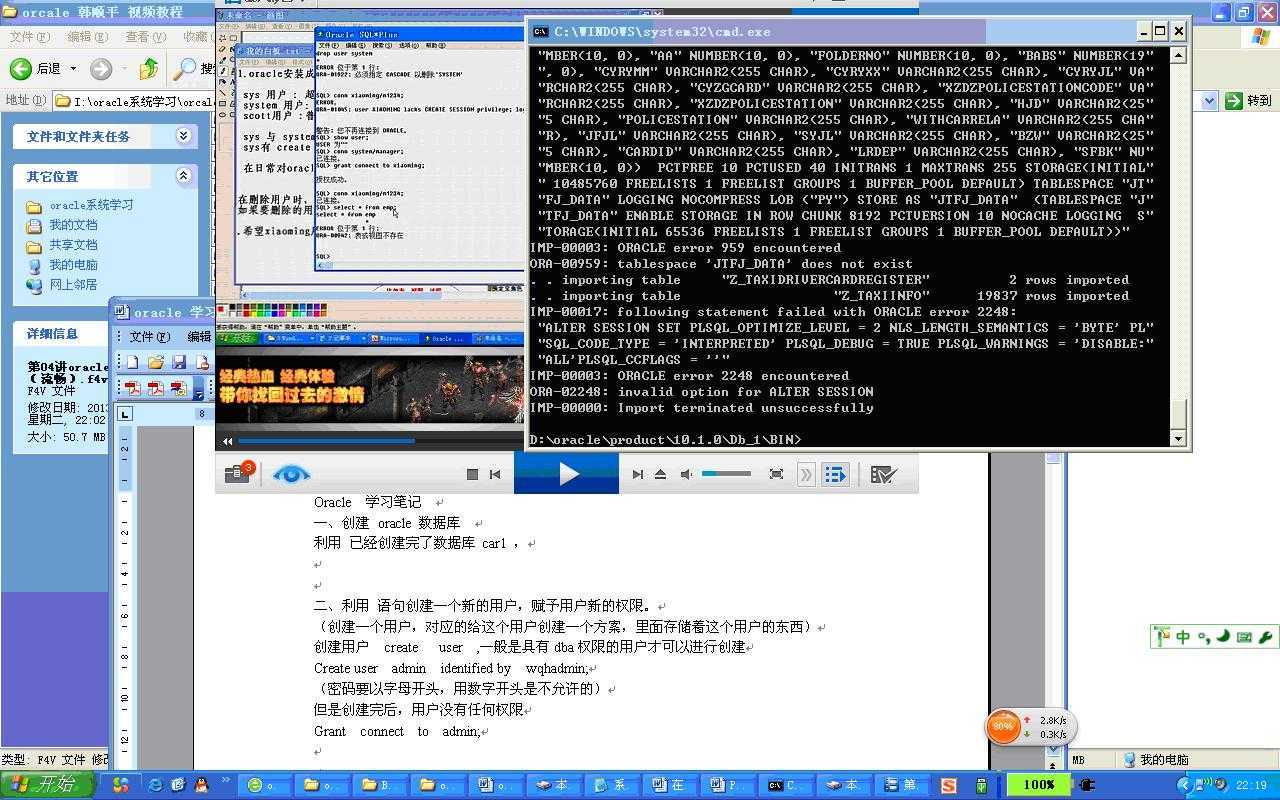Image resolution: width=1280 pixels, height=800 pixels.
Task: Switch to the Word taskbar button 在
Action: 671,785
